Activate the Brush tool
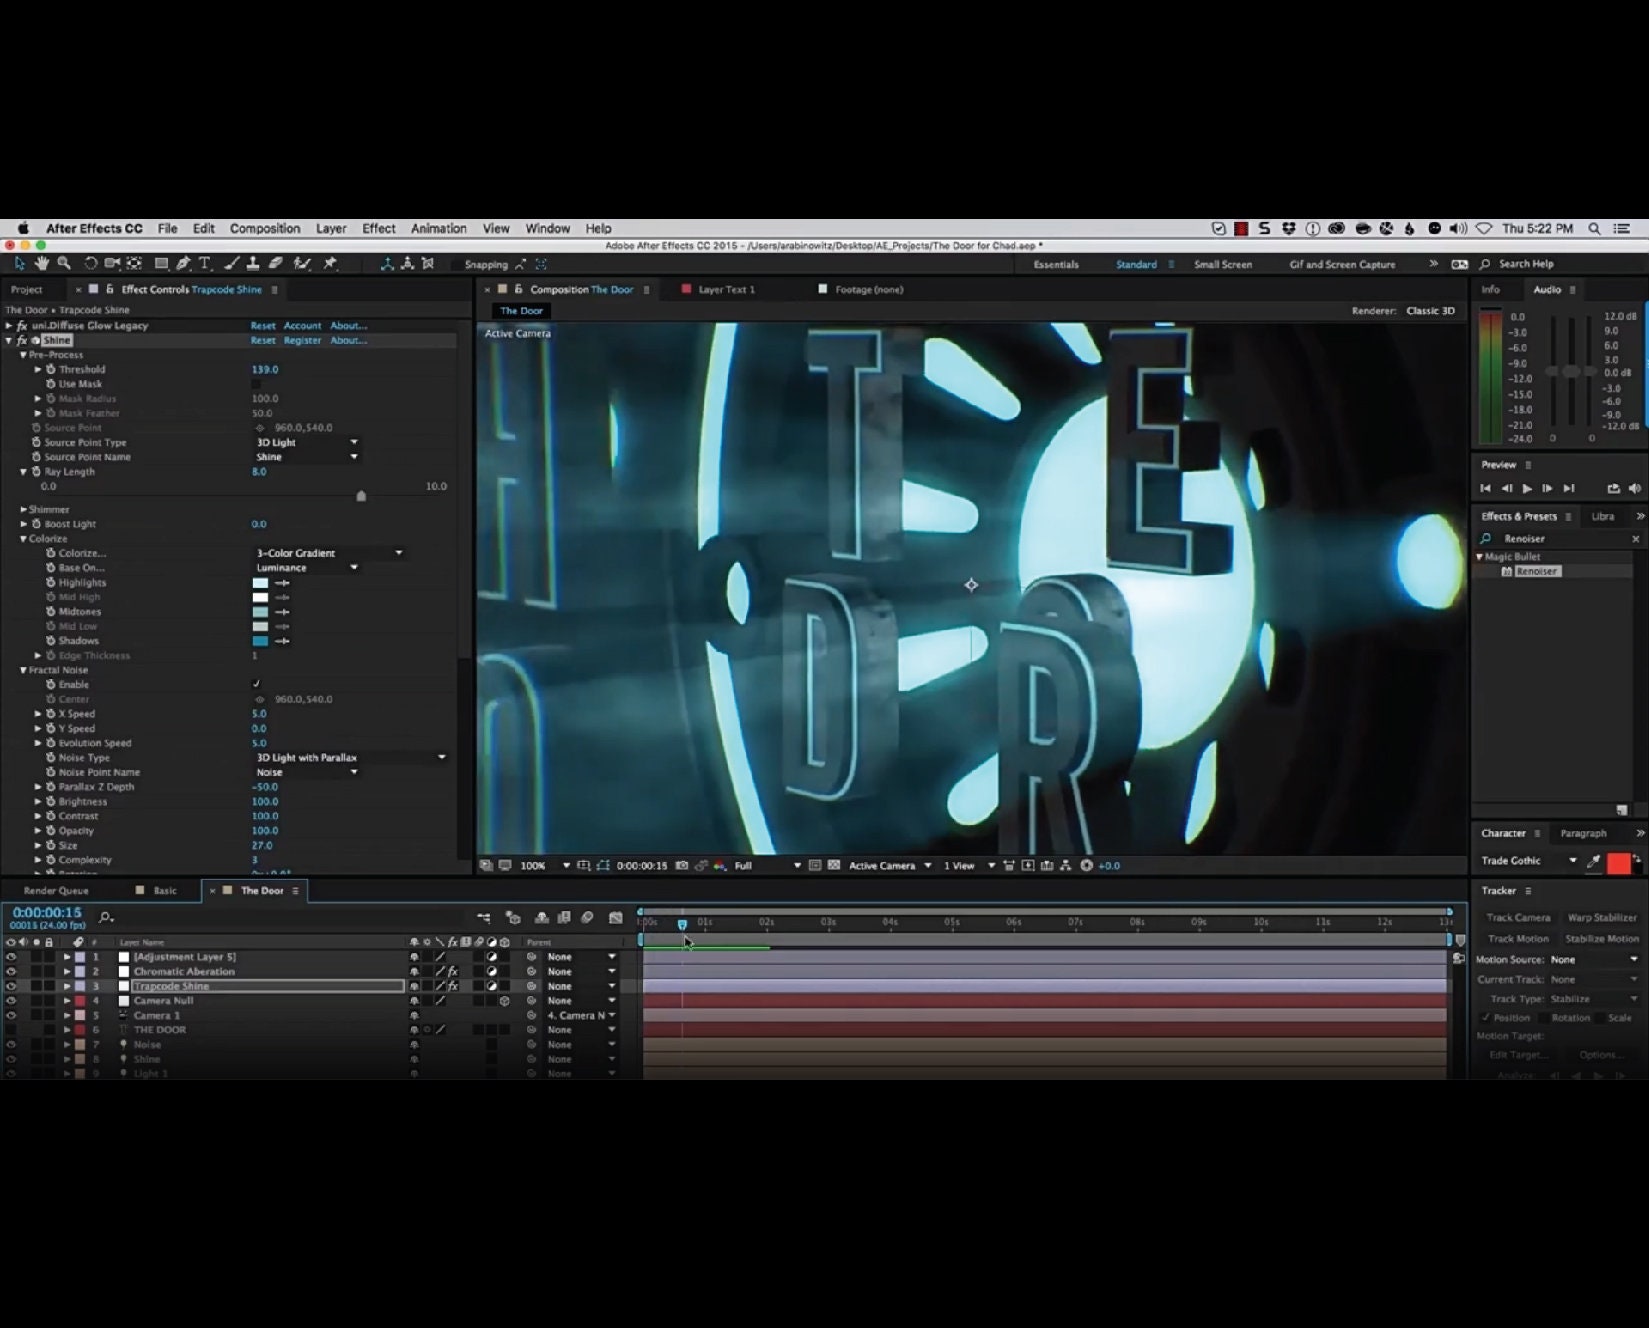The width and height of the screenshot is (1649, 1328). point(229,263)
